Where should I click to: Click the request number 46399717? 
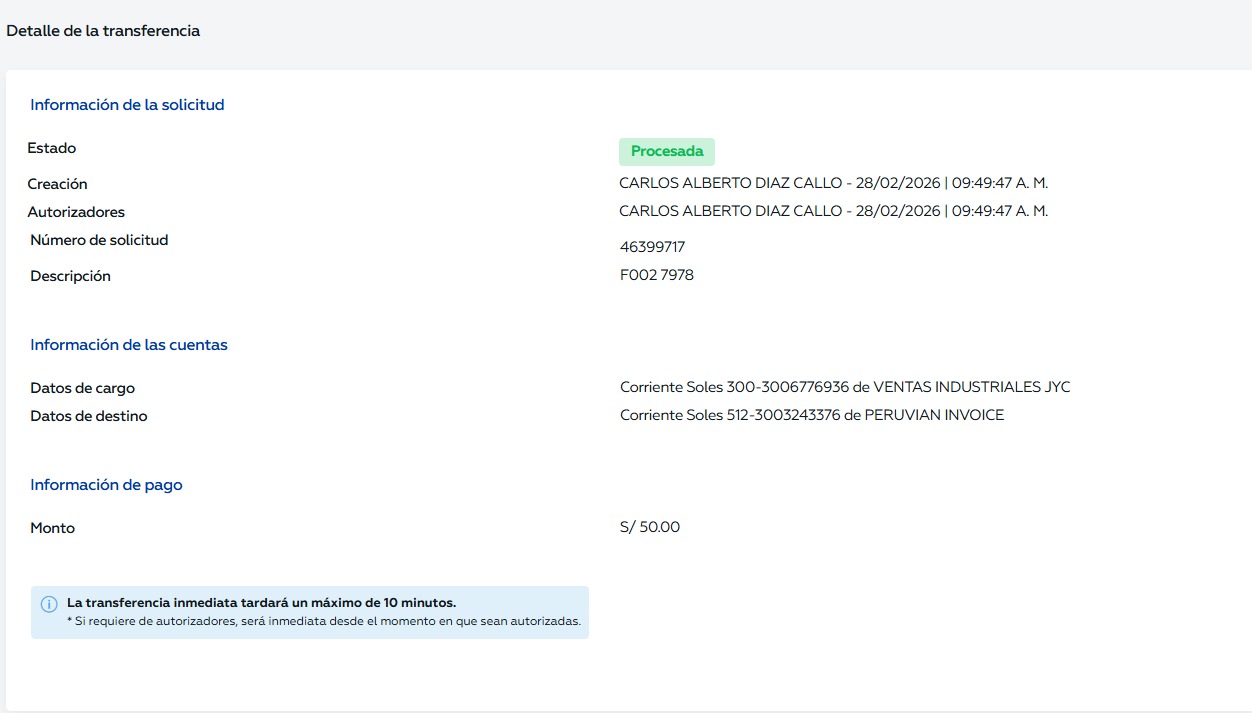tap(652, 247)
